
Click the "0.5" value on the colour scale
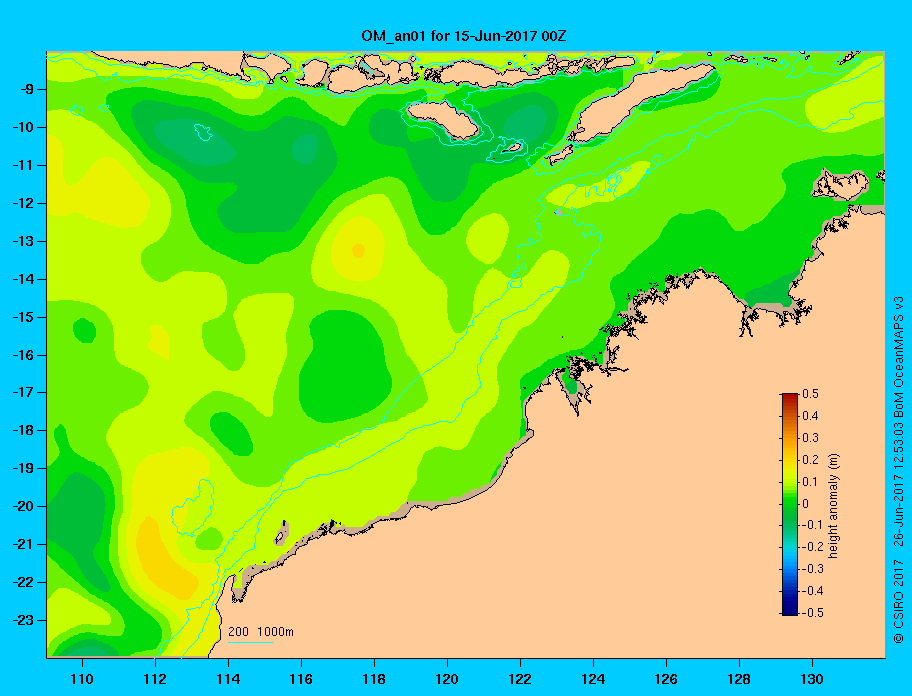click(x=810, y=394)
